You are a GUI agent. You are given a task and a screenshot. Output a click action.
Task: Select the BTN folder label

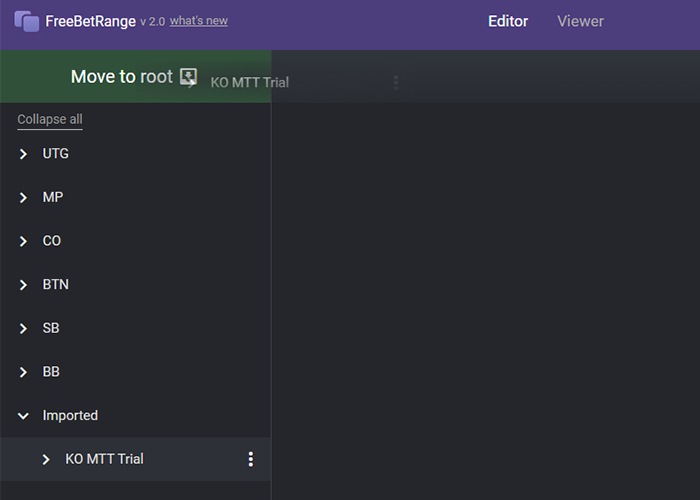click(x=56, y=284)
